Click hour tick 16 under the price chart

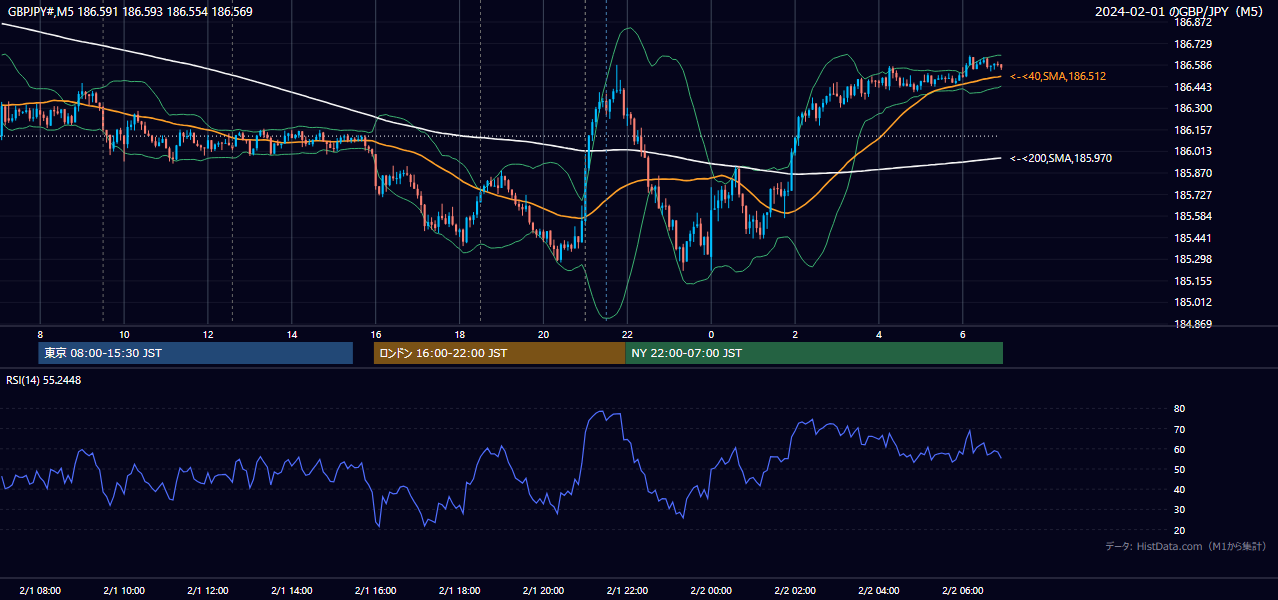coord(376,334)
